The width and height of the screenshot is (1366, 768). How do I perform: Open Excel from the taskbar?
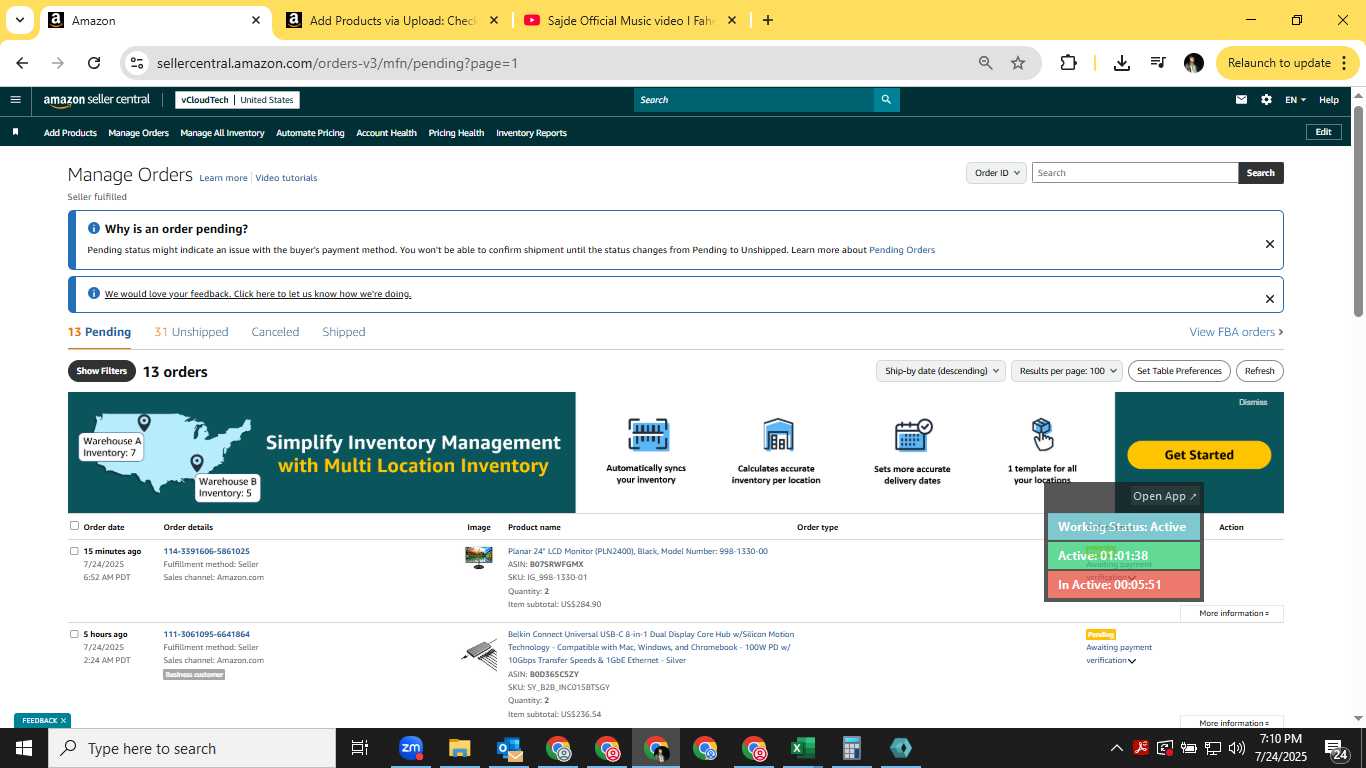pyautogui.click(x=802, y=748)
